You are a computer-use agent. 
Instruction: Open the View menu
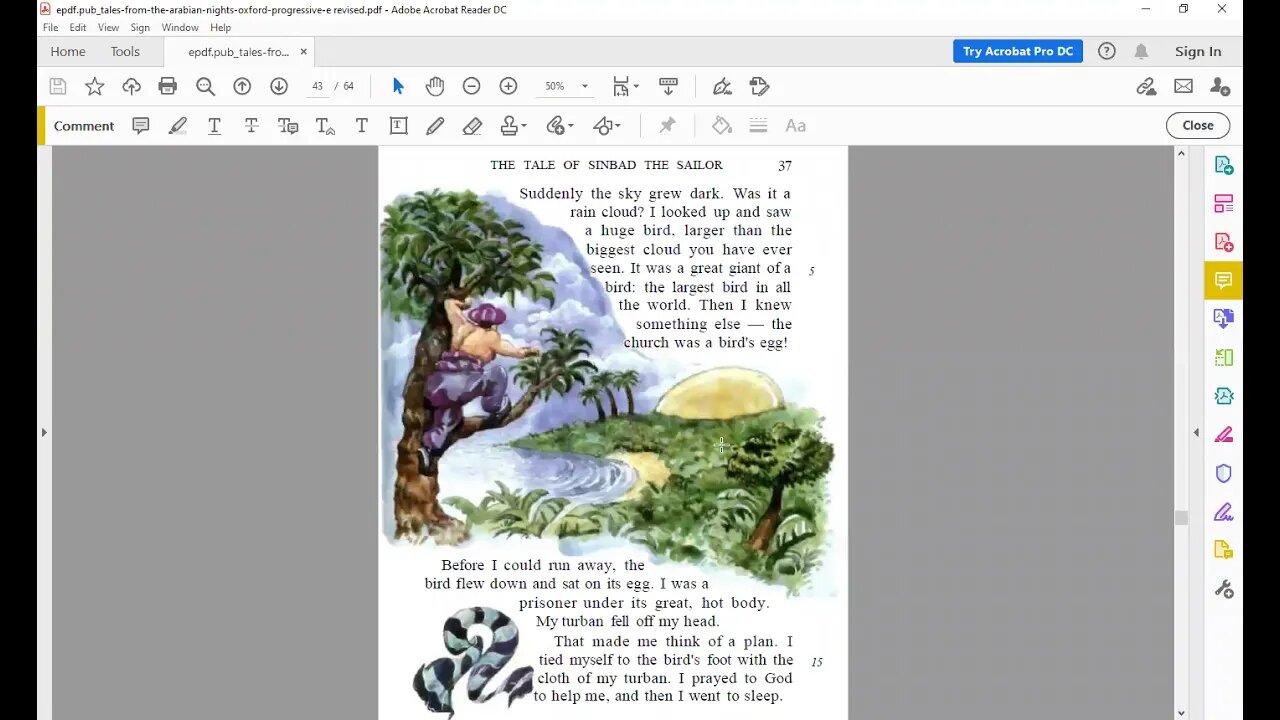coord(108,28)
